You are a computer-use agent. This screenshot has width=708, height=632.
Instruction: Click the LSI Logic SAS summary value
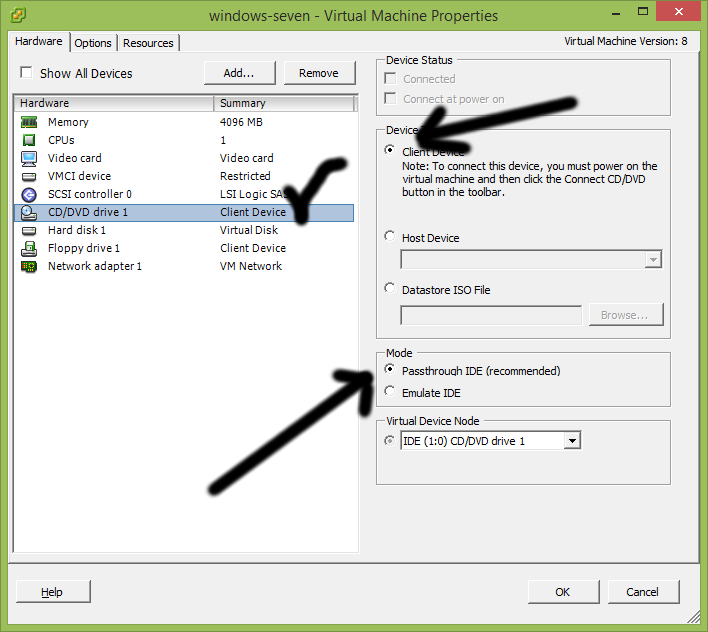[254, 194]
